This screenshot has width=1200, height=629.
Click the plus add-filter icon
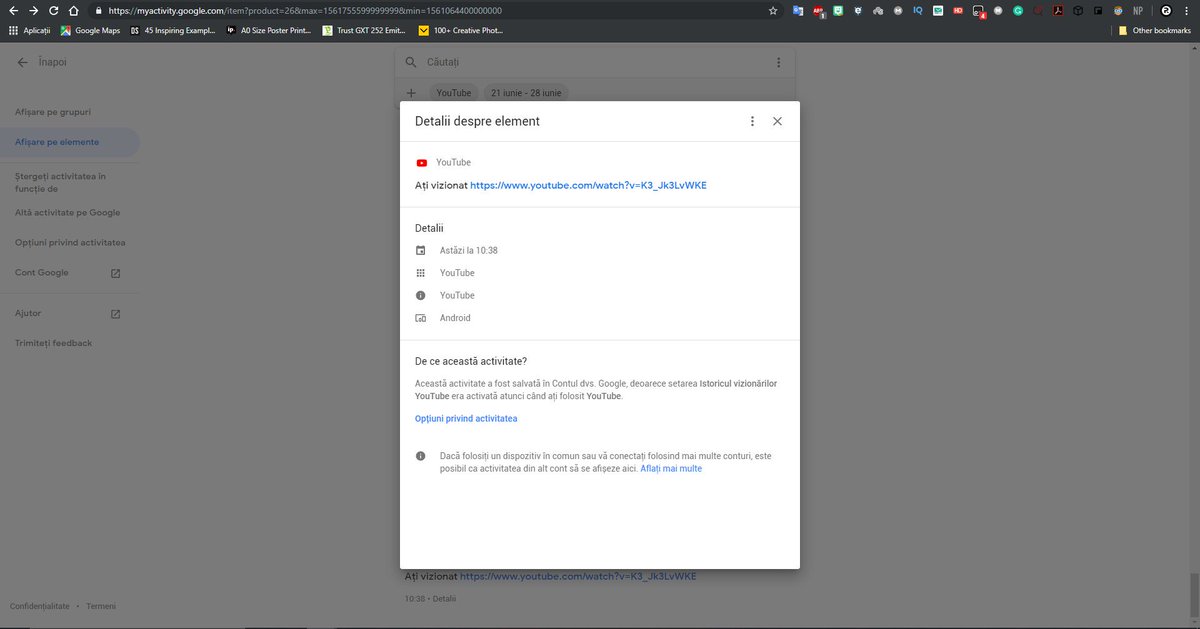(411, 92)
